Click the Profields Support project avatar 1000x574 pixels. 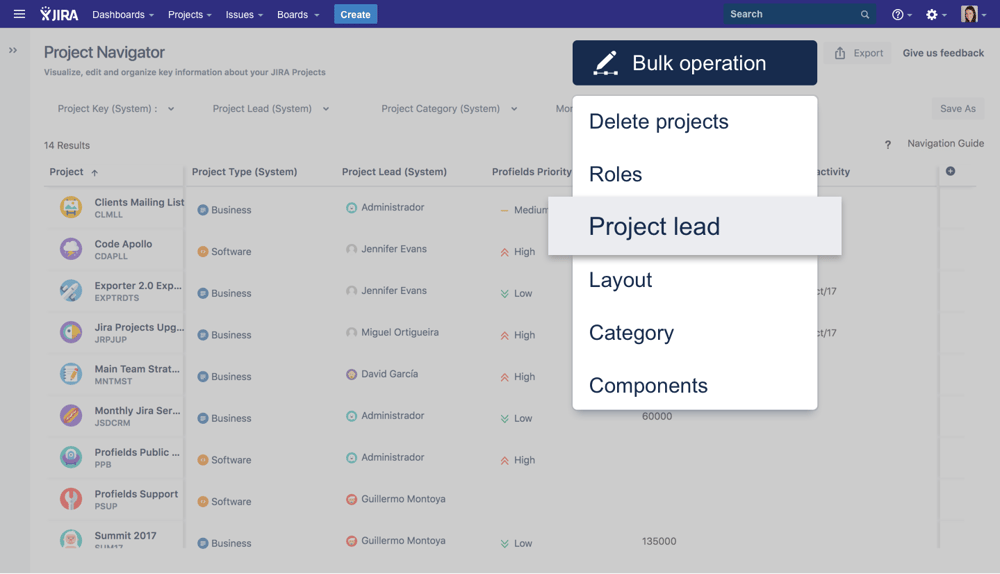(x=71, y=499)
